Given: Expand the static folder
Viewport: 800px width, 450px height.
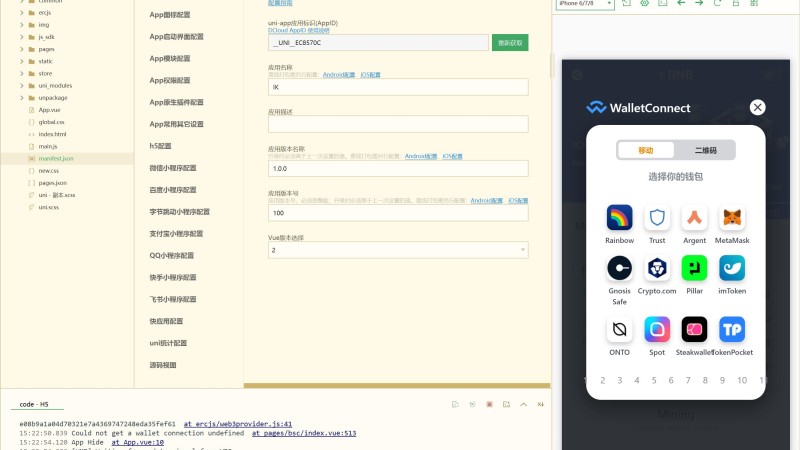Looking at the screenshot, I should pos(21,61).
